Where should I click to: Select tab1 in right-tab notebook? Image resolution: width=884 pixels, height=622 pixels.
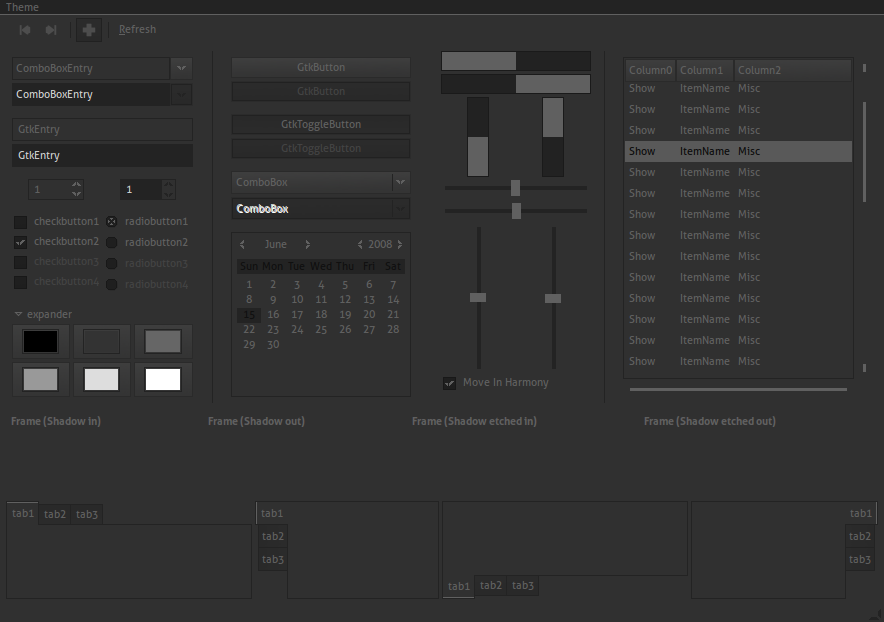point(861,513)
